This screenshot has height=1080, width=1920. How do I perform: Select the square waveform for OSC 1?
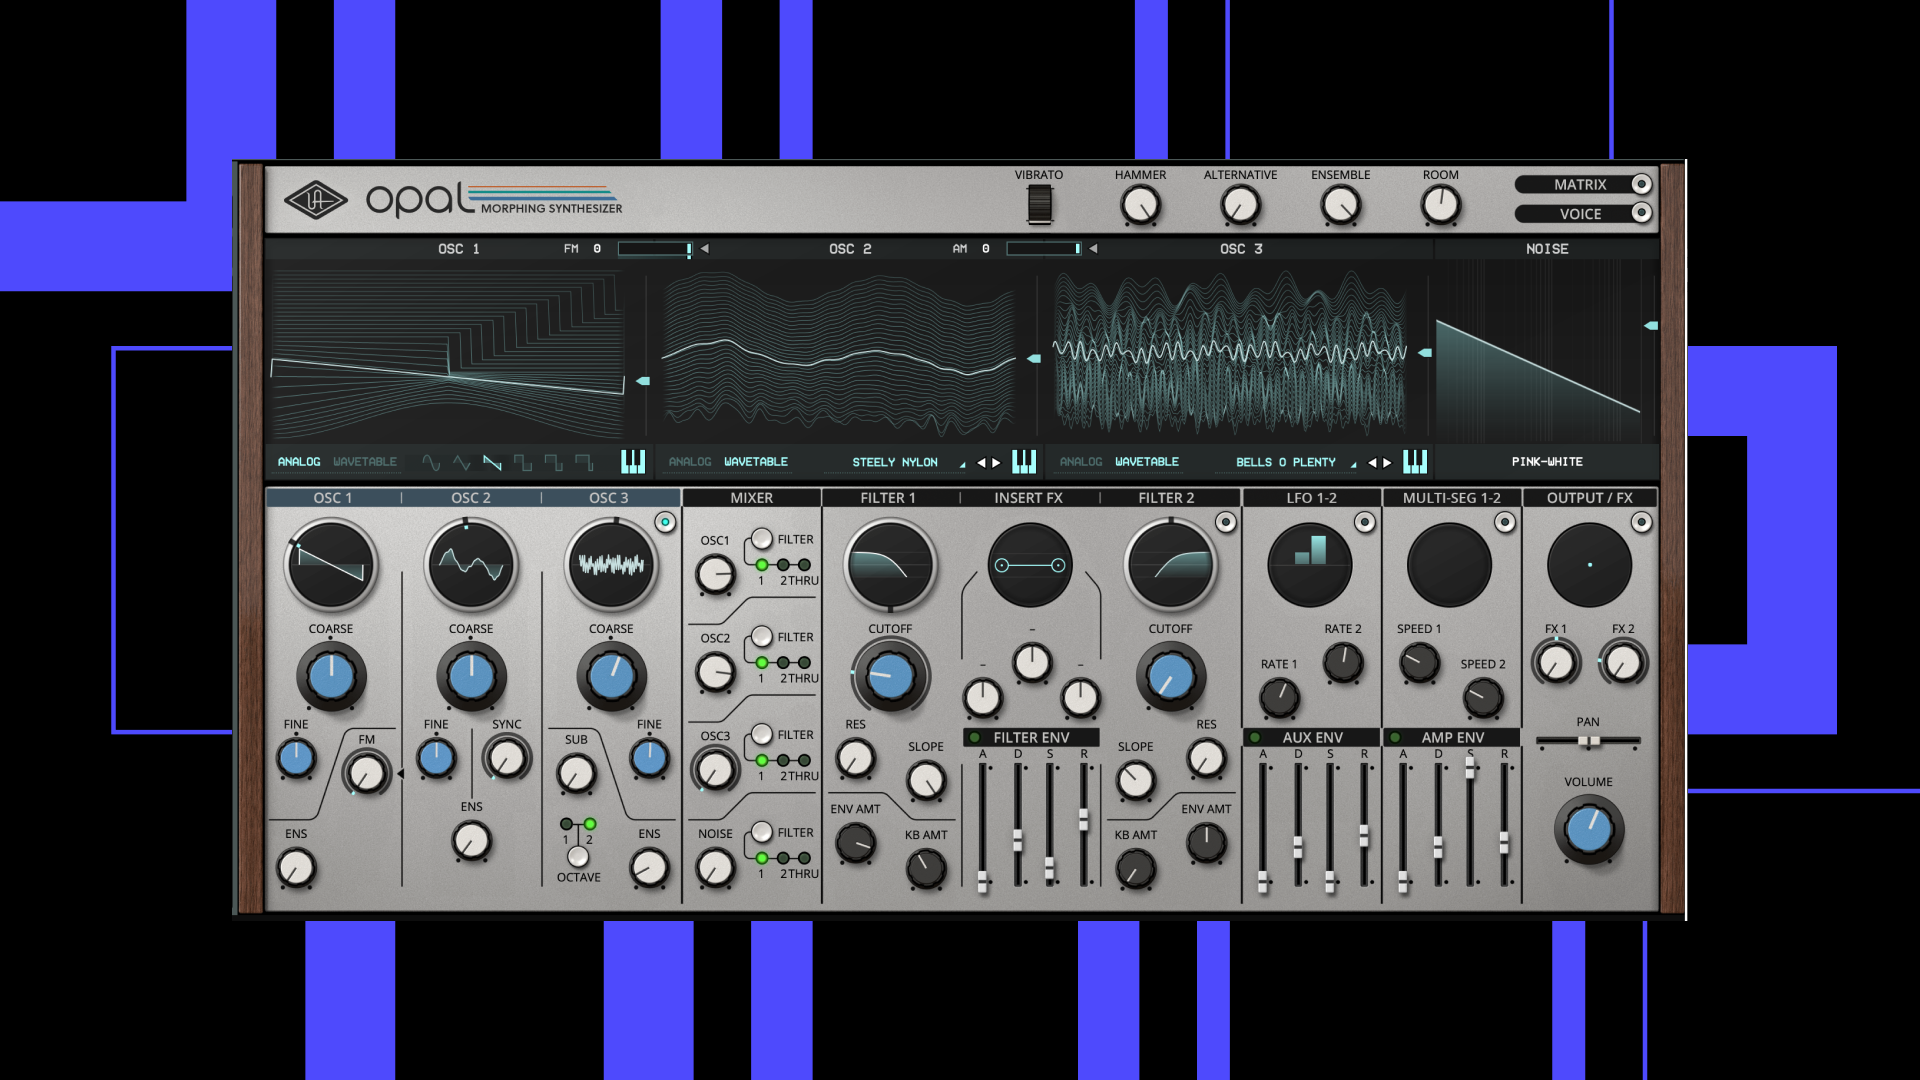point(523,462)
